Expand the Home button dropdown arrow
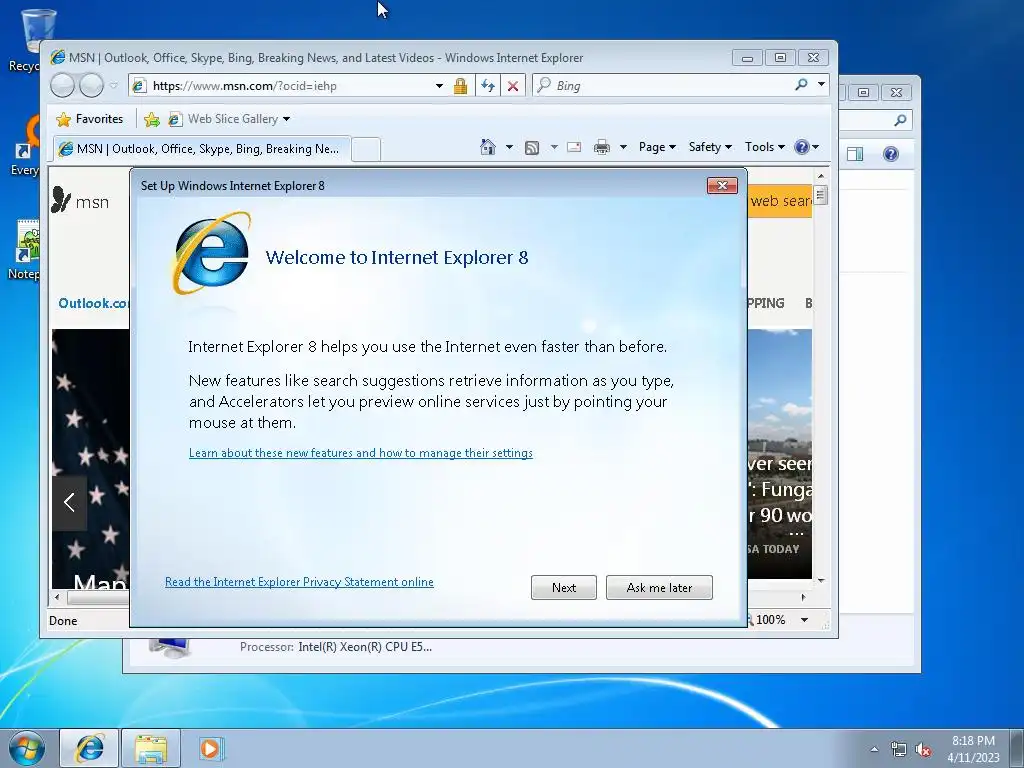The height and width of the screenshot is (768, 1024). (x=509, y=147)
